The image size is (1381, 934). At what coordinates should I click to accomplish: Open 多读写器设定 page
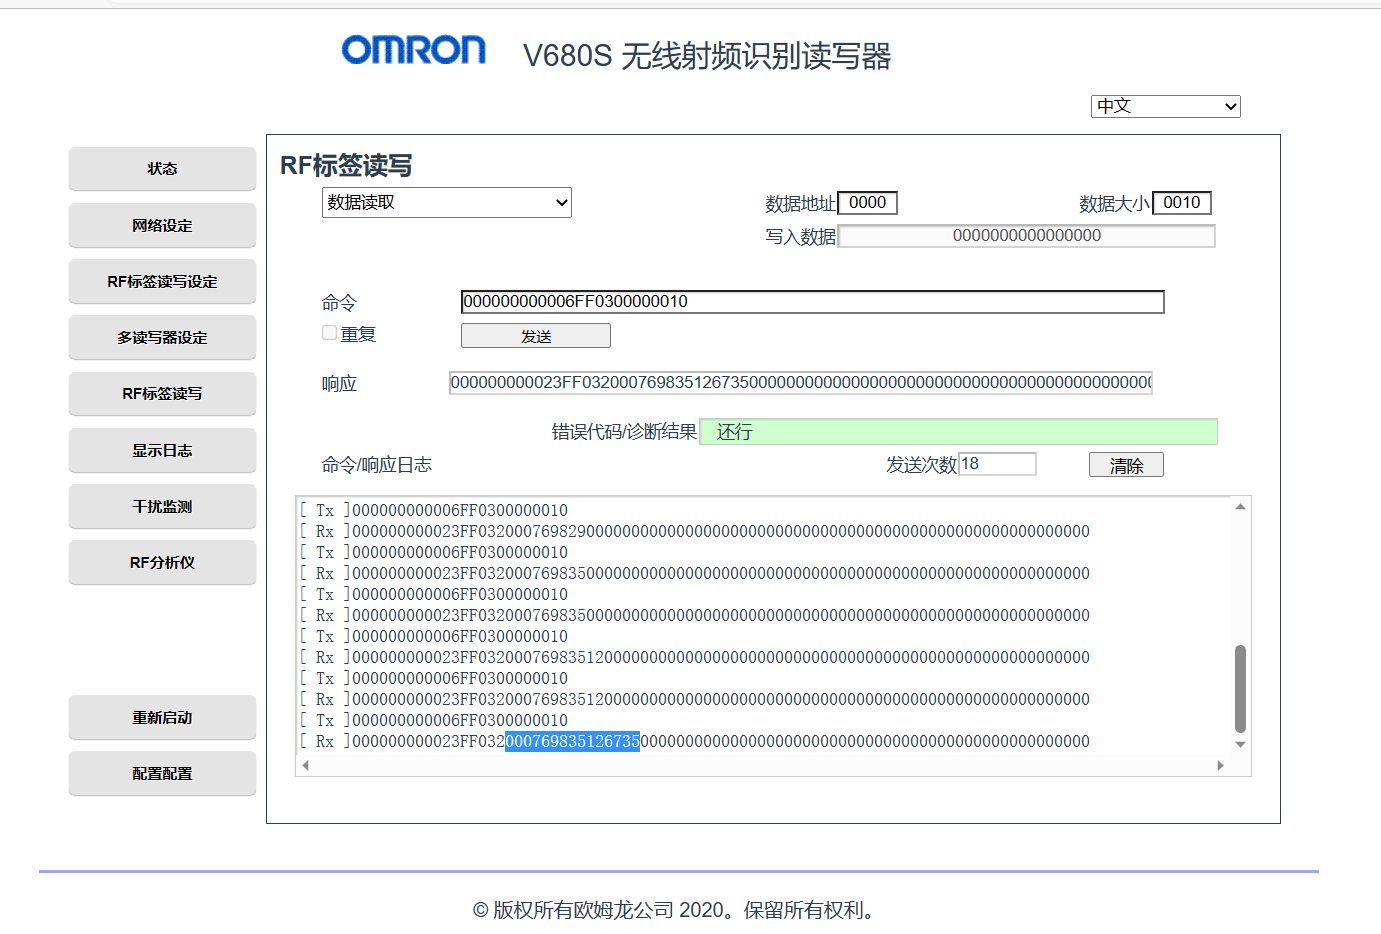162,338
